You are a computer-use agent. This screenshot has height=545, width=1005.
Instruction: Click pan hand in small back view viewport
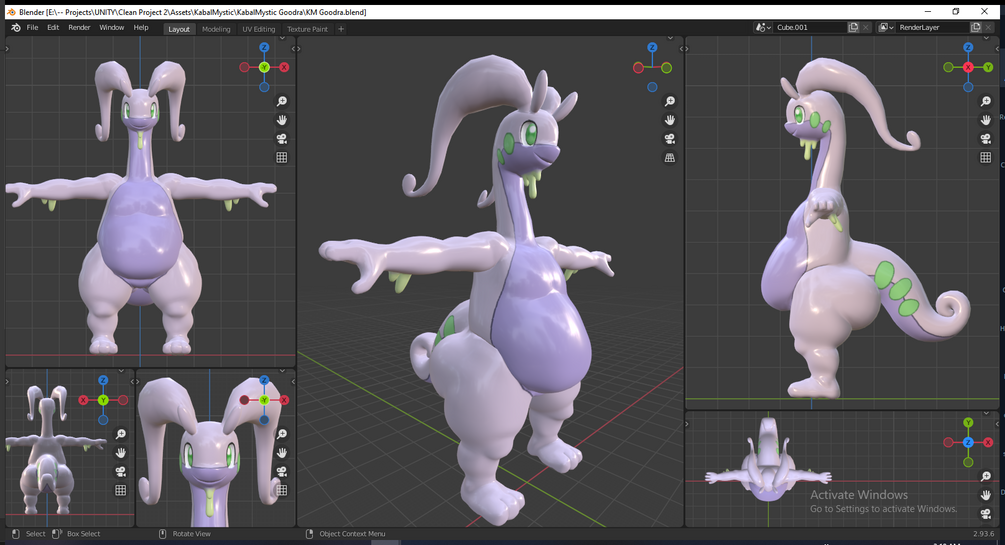pyautogui.click(x=120, y=453)
